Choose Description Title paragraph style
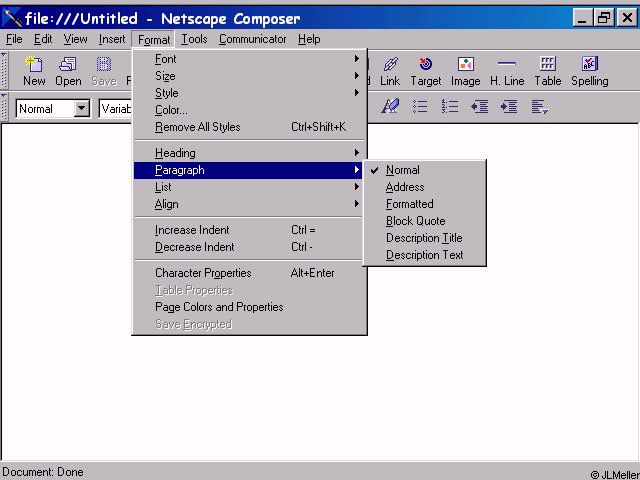 click(424, 238)
